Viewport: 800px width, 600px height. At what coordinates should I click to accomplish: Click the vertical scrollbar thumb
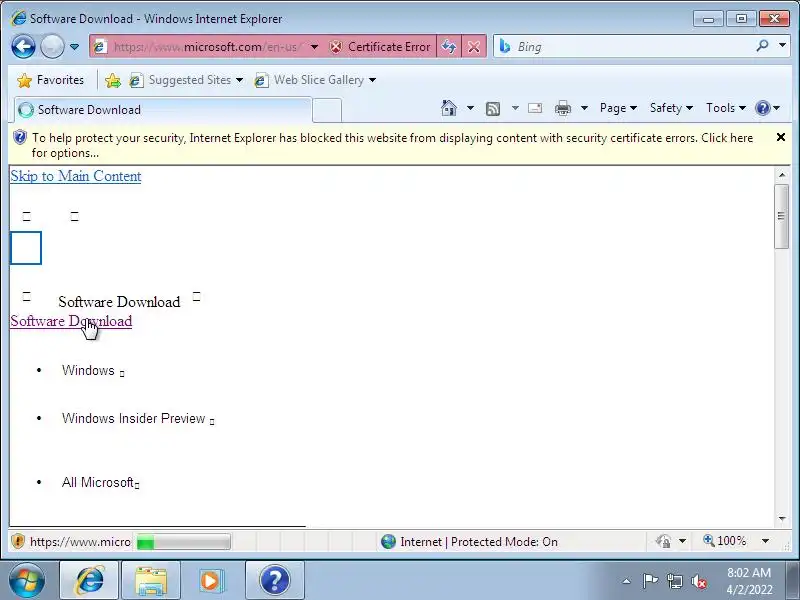781,216
